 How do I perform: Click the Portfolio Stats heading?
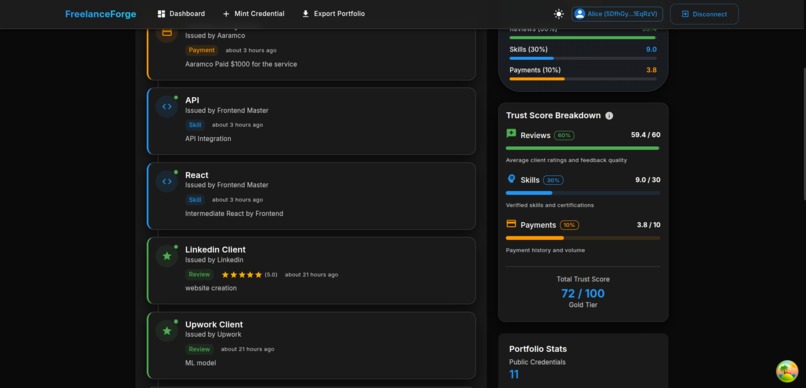(x=538, y=349)
